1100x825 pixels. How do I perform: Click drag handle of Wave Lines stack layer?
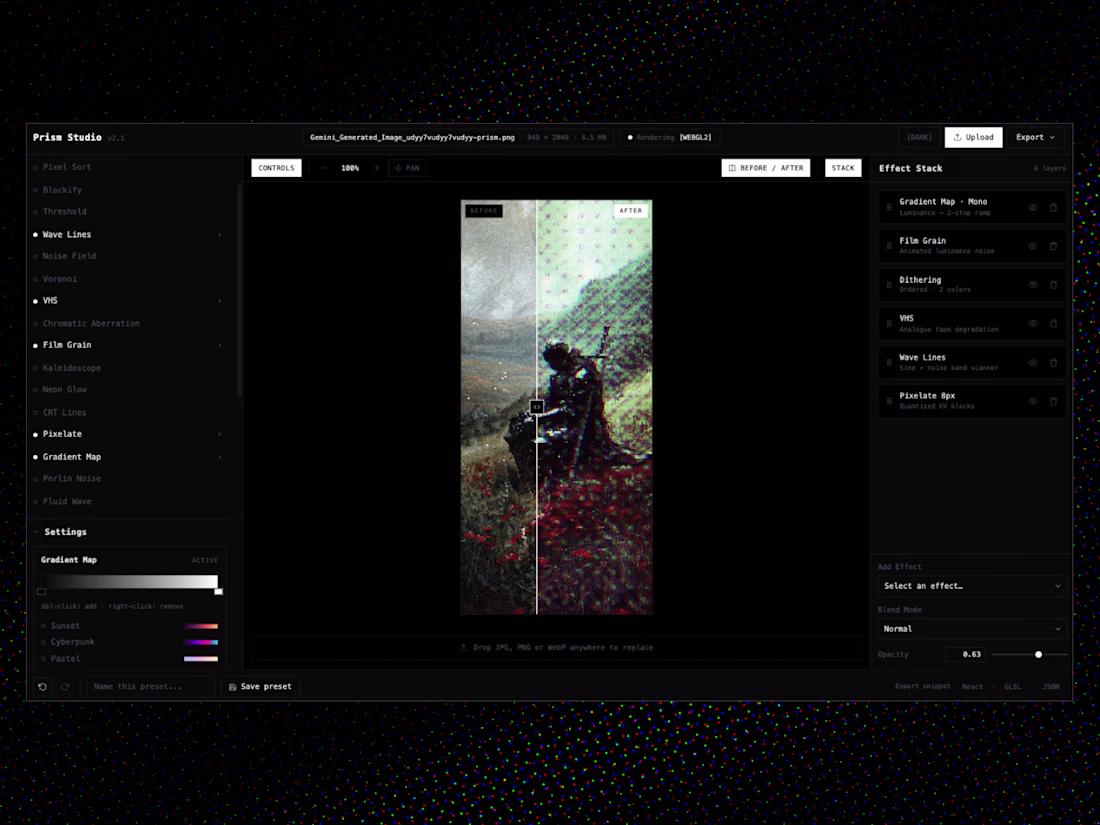(889, 363)
